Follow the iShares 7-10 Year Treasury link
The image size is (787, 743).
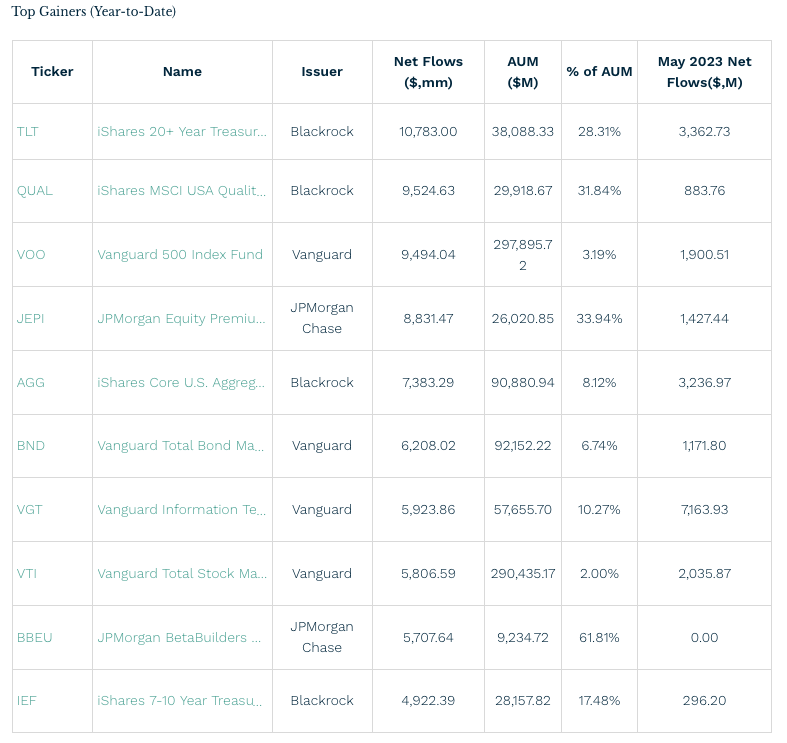tap(180, 701)
